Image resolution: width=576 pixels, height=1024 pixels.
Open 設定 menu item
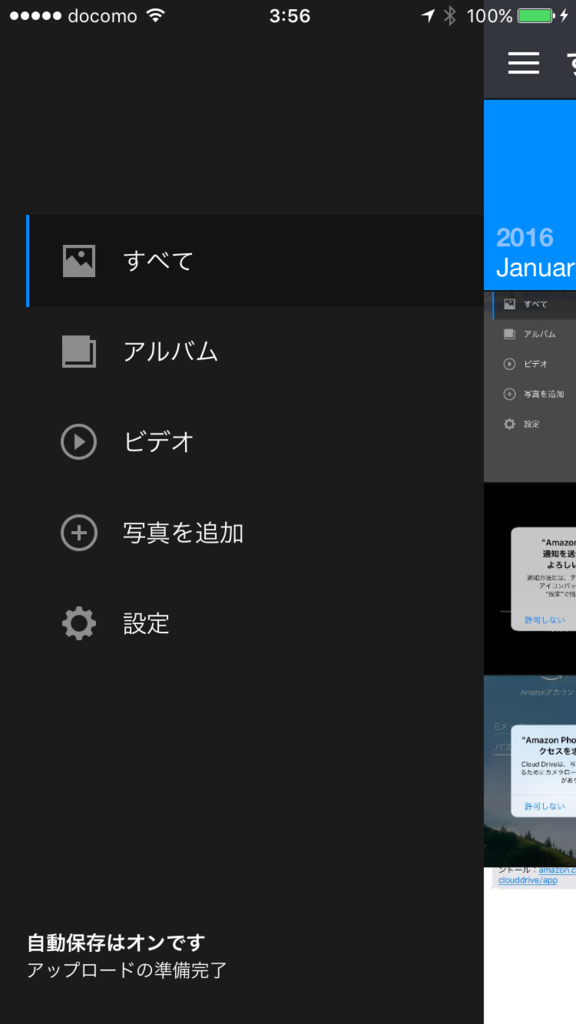(x=255, y=624)
